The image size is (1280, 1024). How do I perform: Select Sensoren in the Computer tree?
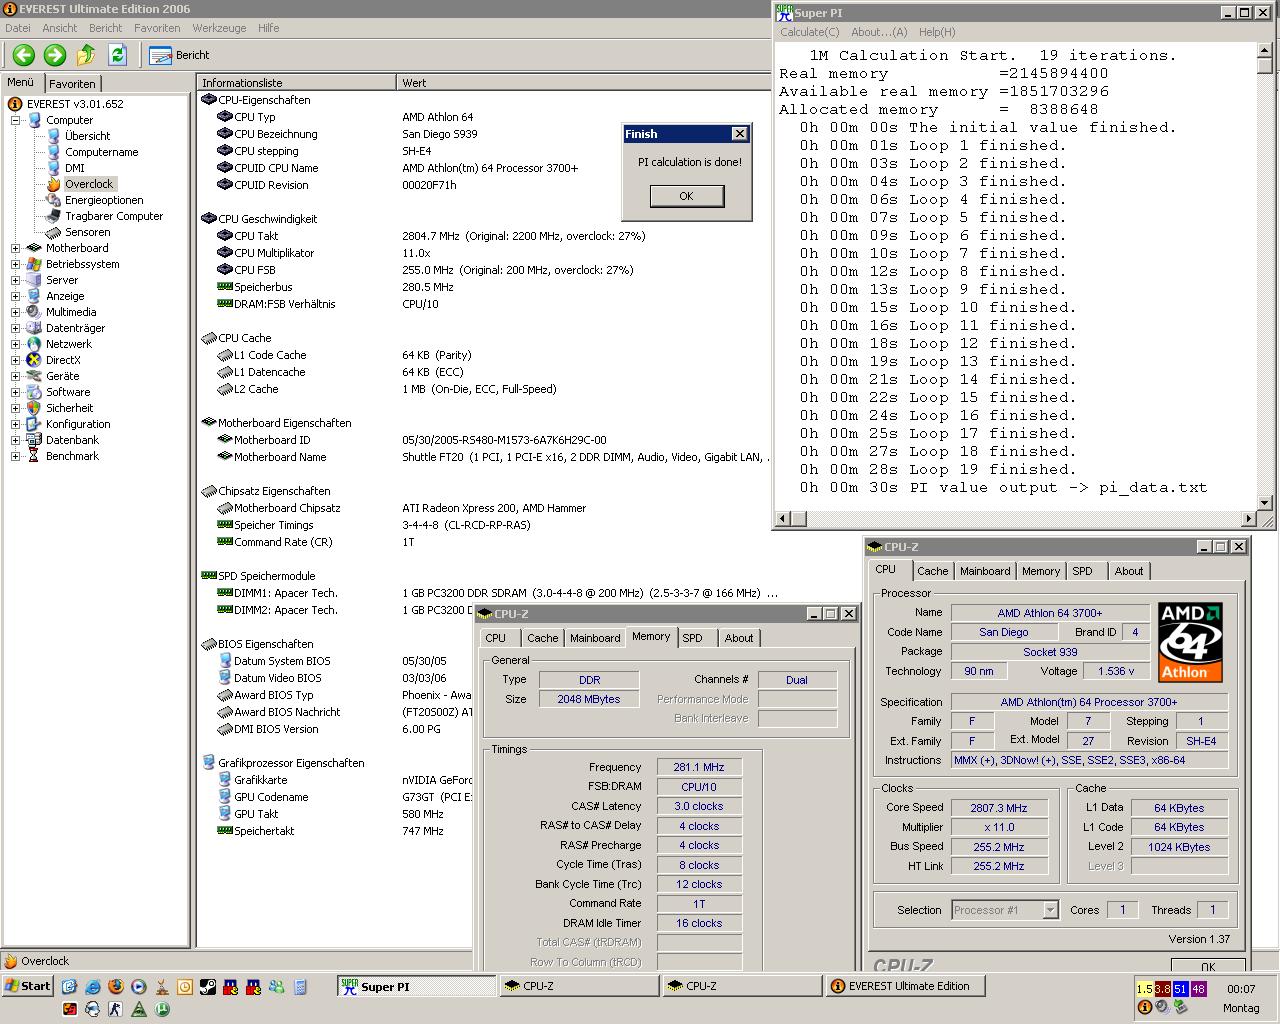point(87,232)
